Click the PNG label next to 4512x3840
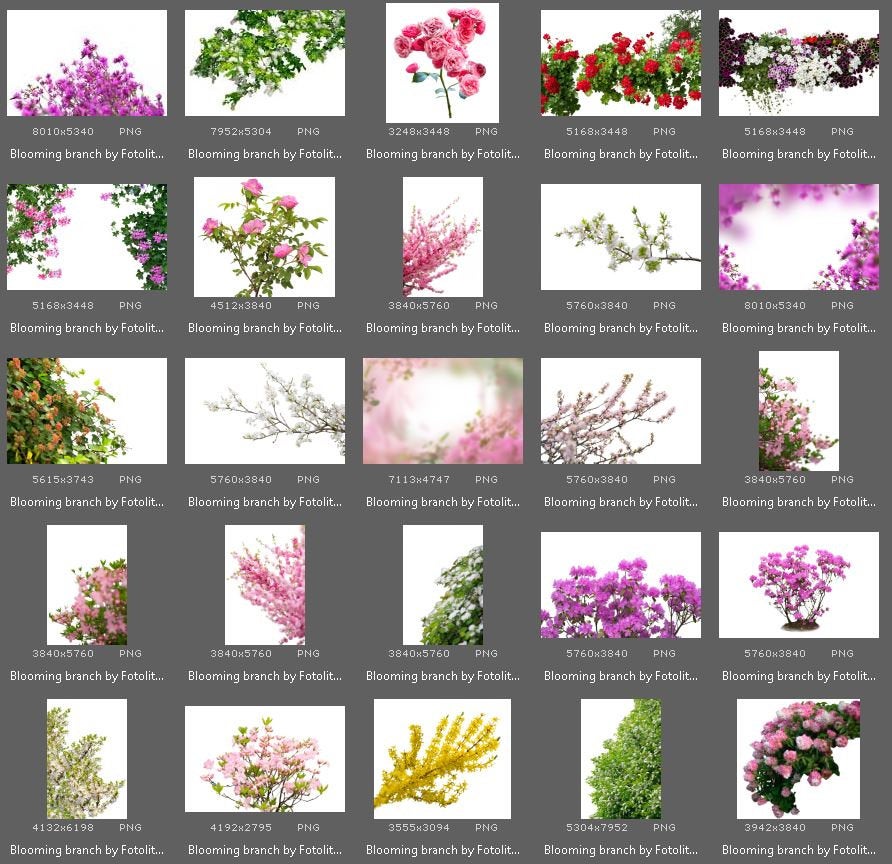Screen dimensions: 892x864 (x=308, y=305)
